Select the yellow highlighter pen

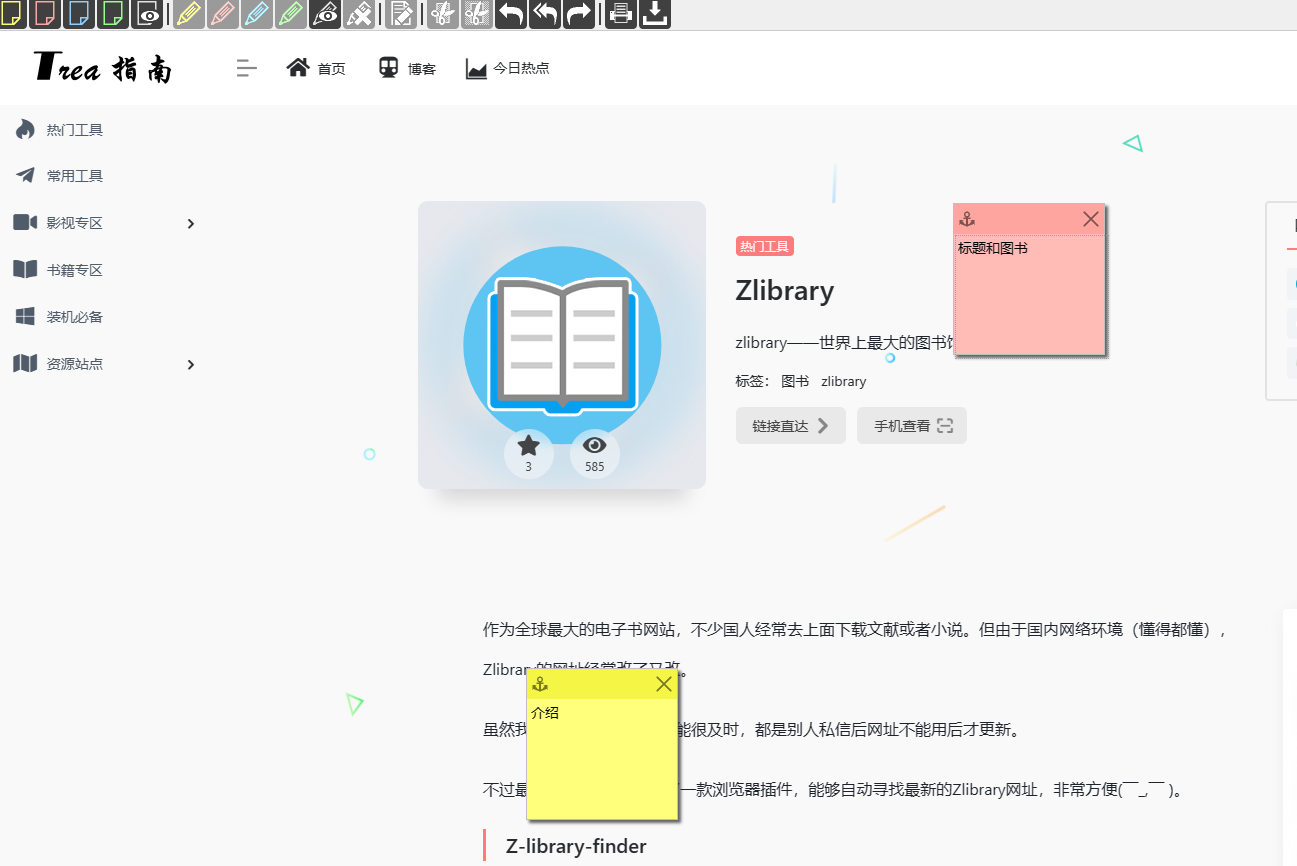[x=188, y=13]
